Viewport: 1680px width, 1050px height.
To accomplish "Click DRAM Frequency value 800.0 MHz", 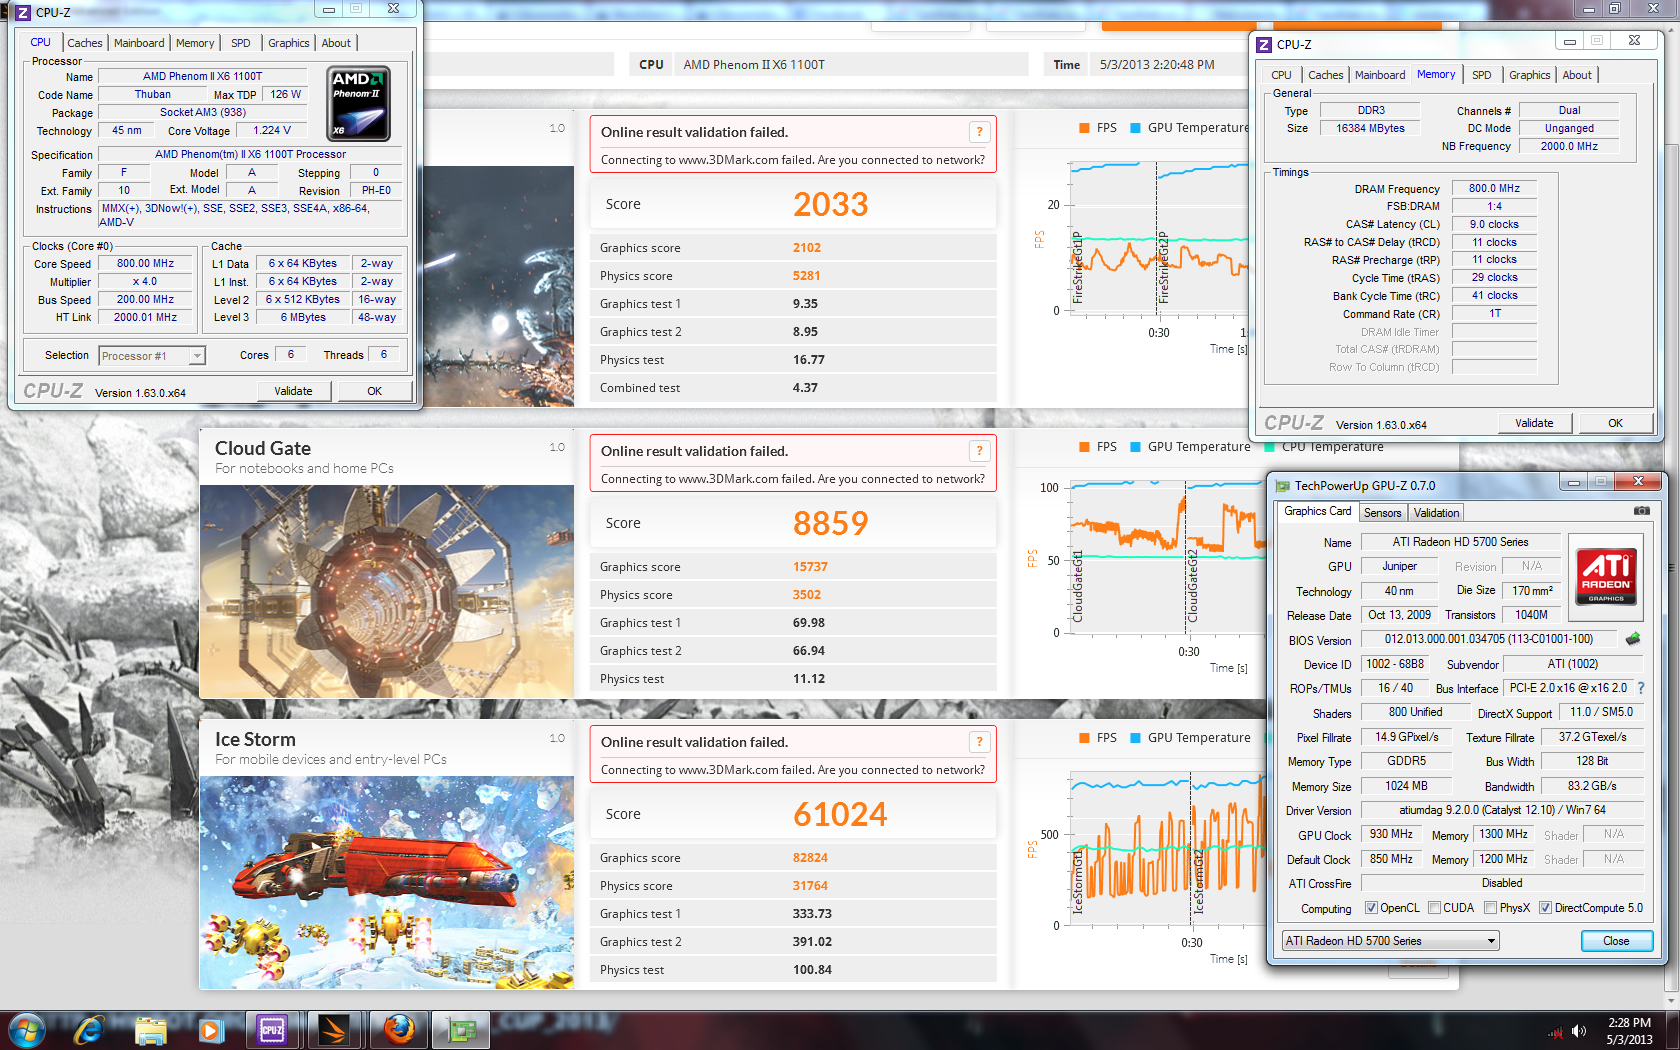I will point(1494,188).
